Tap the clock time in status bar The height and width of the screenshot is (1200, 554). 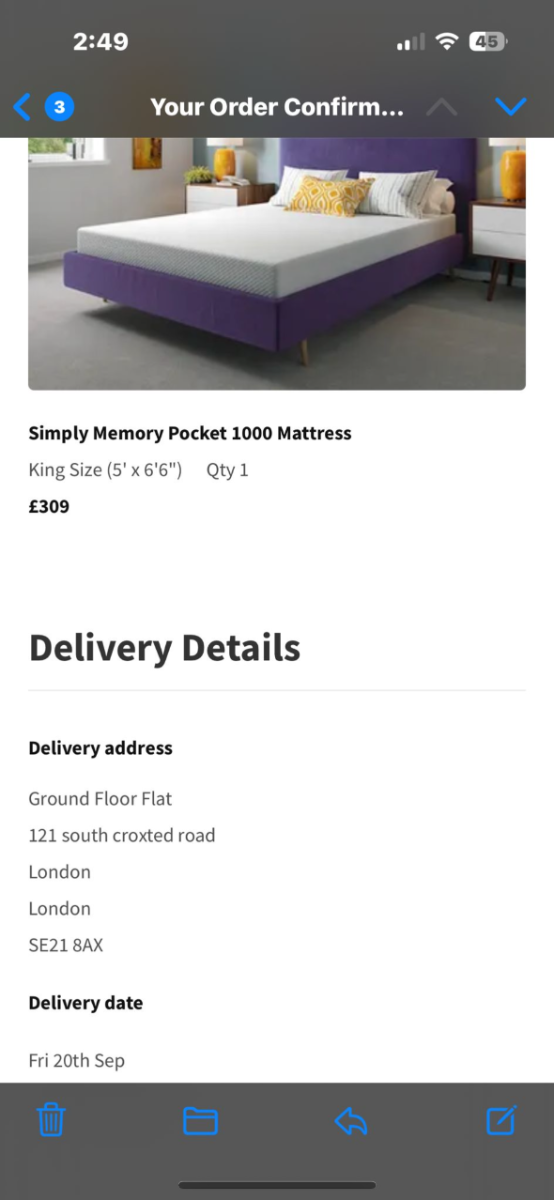[101, 42]
